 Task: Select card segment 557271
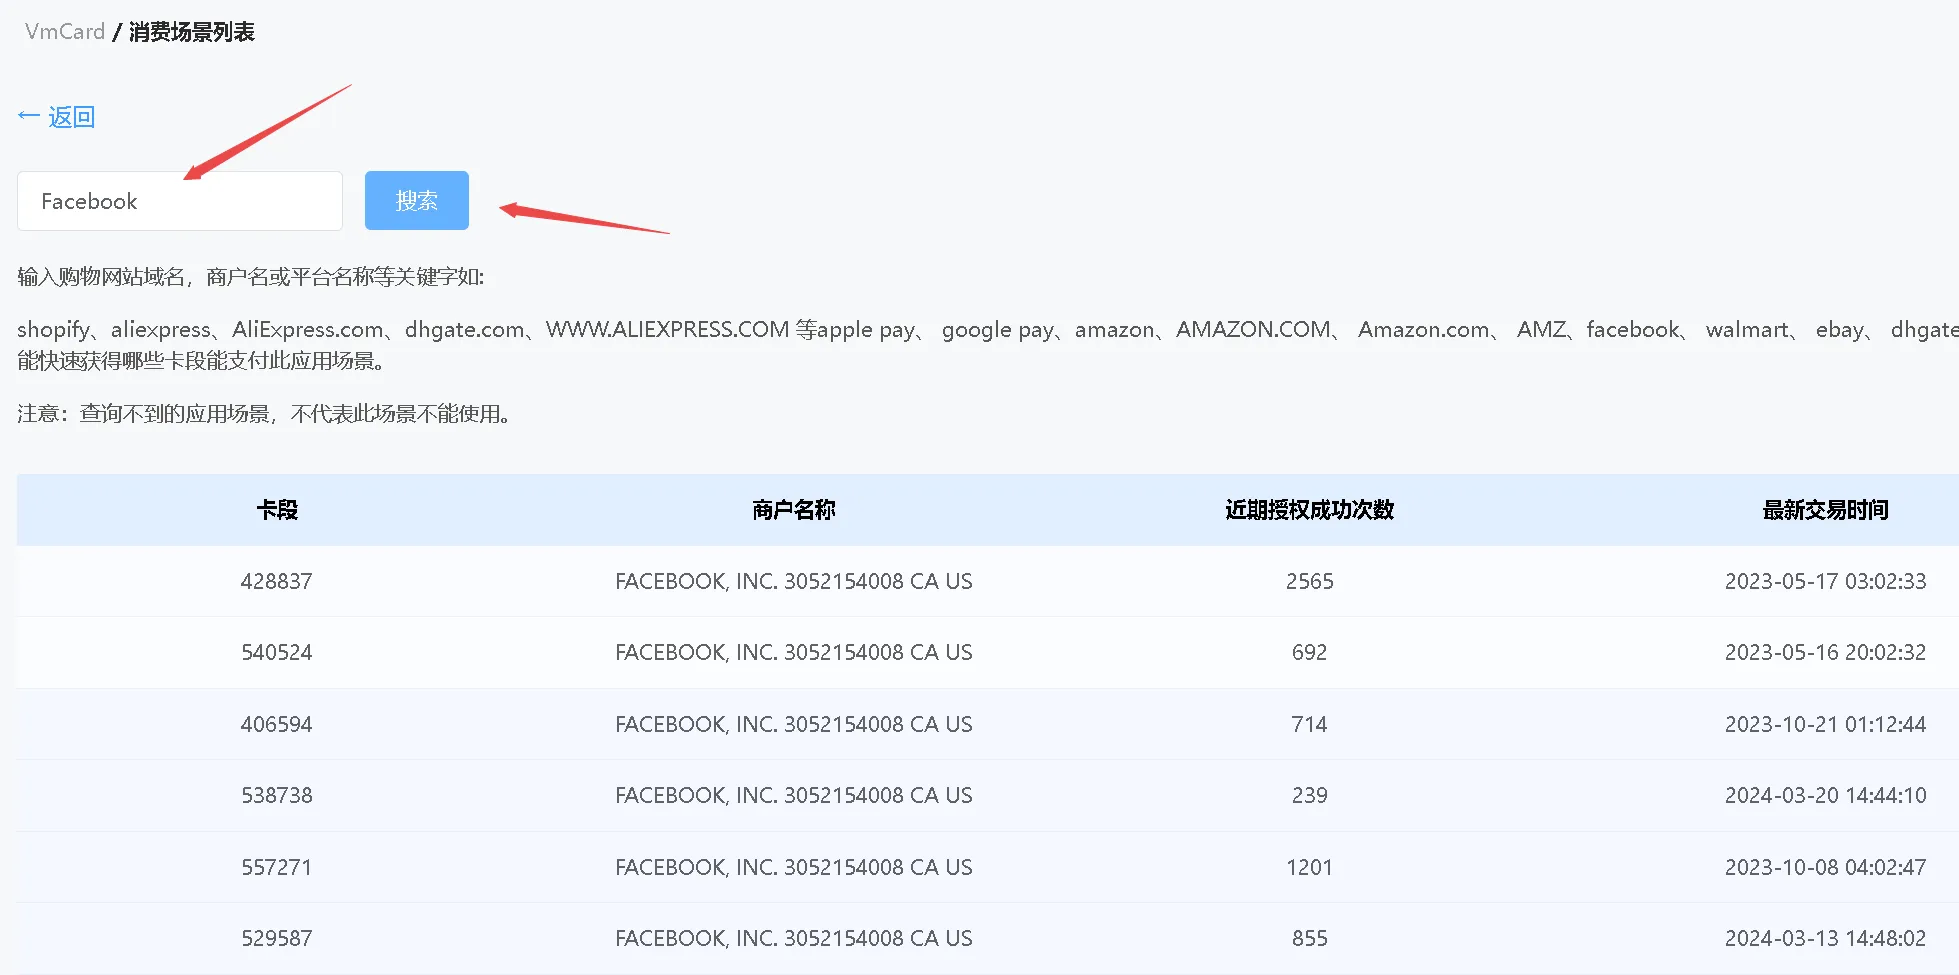[277, 867]
